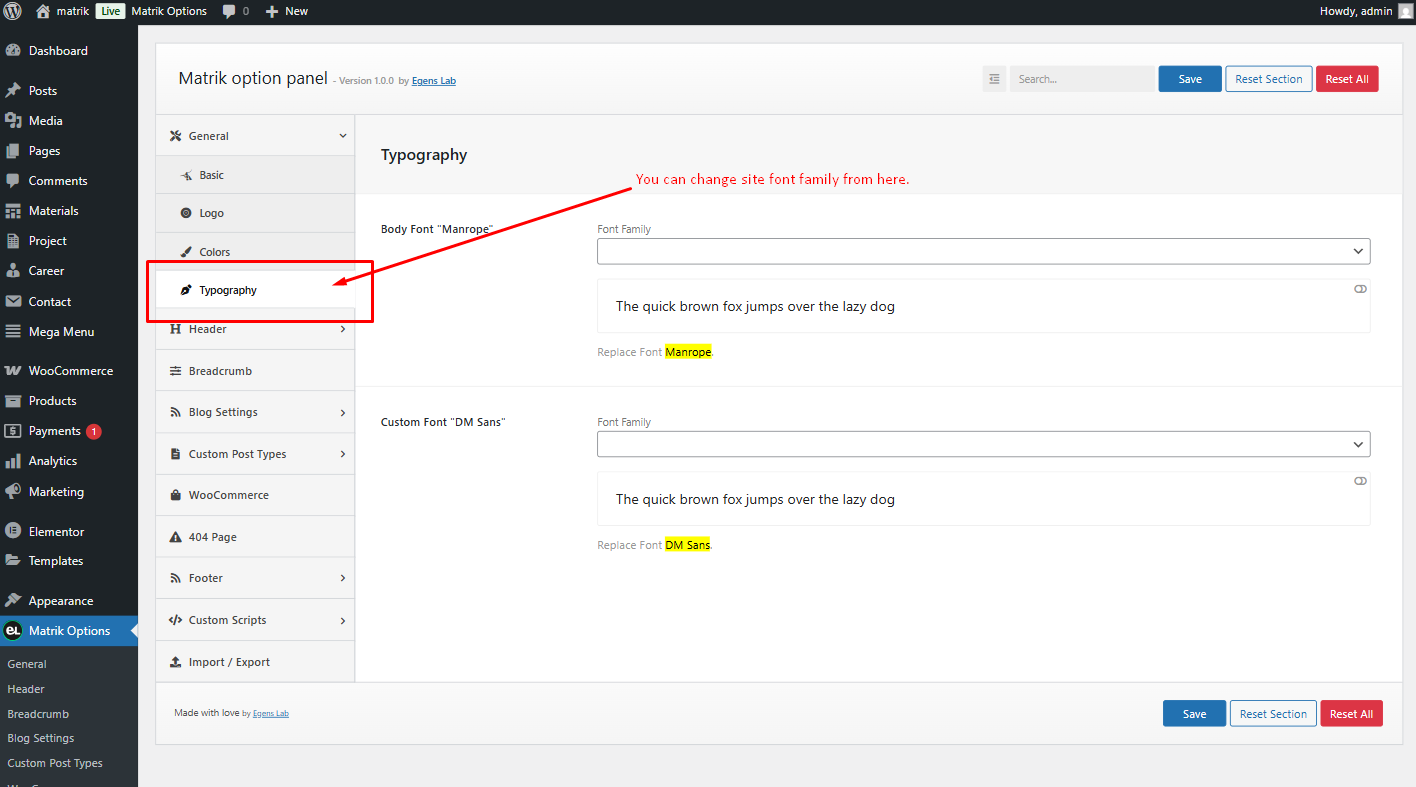1416x787 pixels.
Task: Click the Materials grid icon
Action: [13, 210]
